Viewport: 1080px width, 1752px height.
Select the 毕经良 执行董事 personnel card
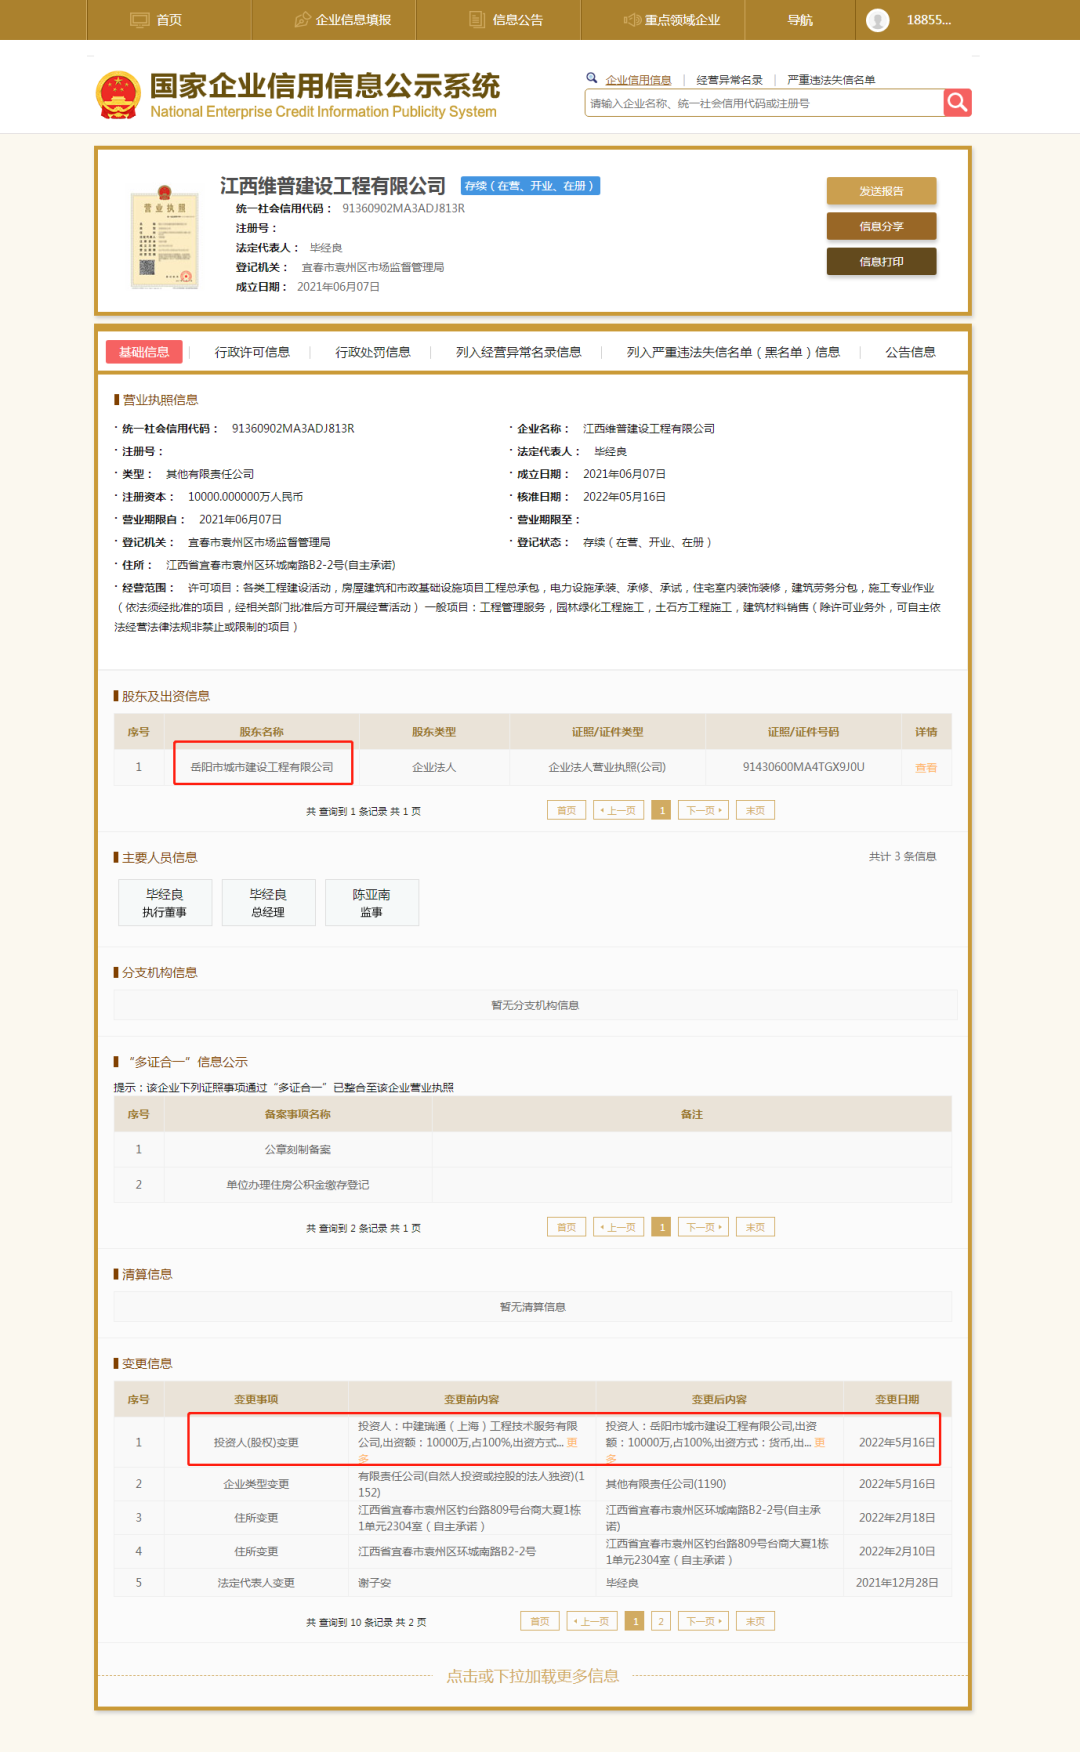165,902
